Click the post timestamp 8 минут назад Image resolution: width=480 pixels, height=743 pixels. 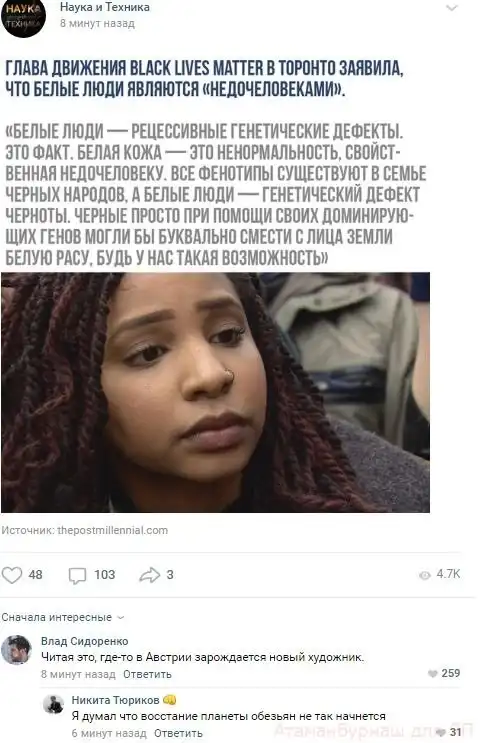[97, 23]
